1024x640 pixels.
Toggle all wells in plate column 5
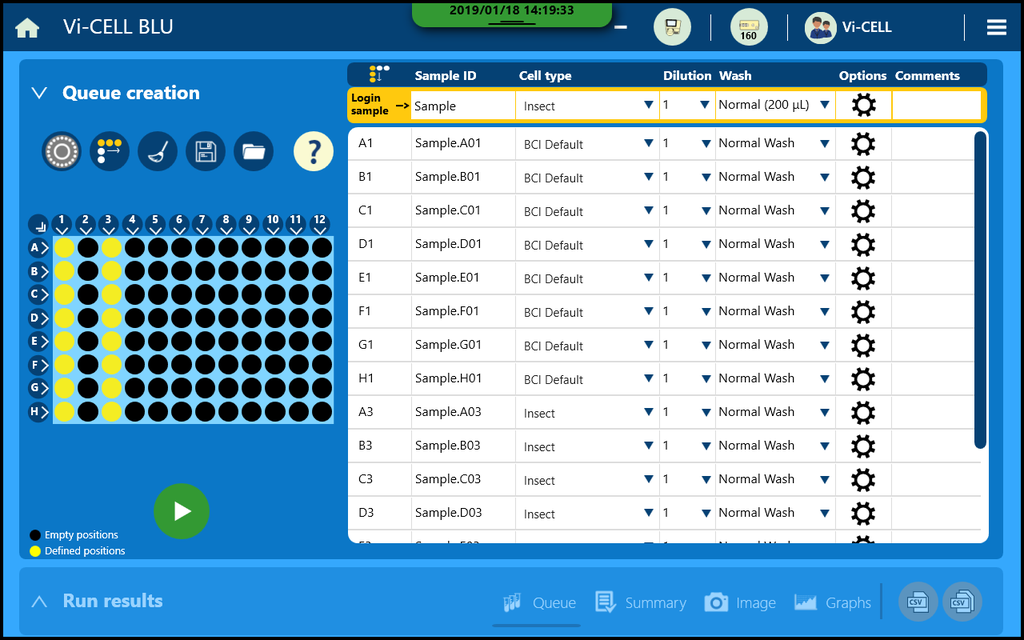(156, 223)
